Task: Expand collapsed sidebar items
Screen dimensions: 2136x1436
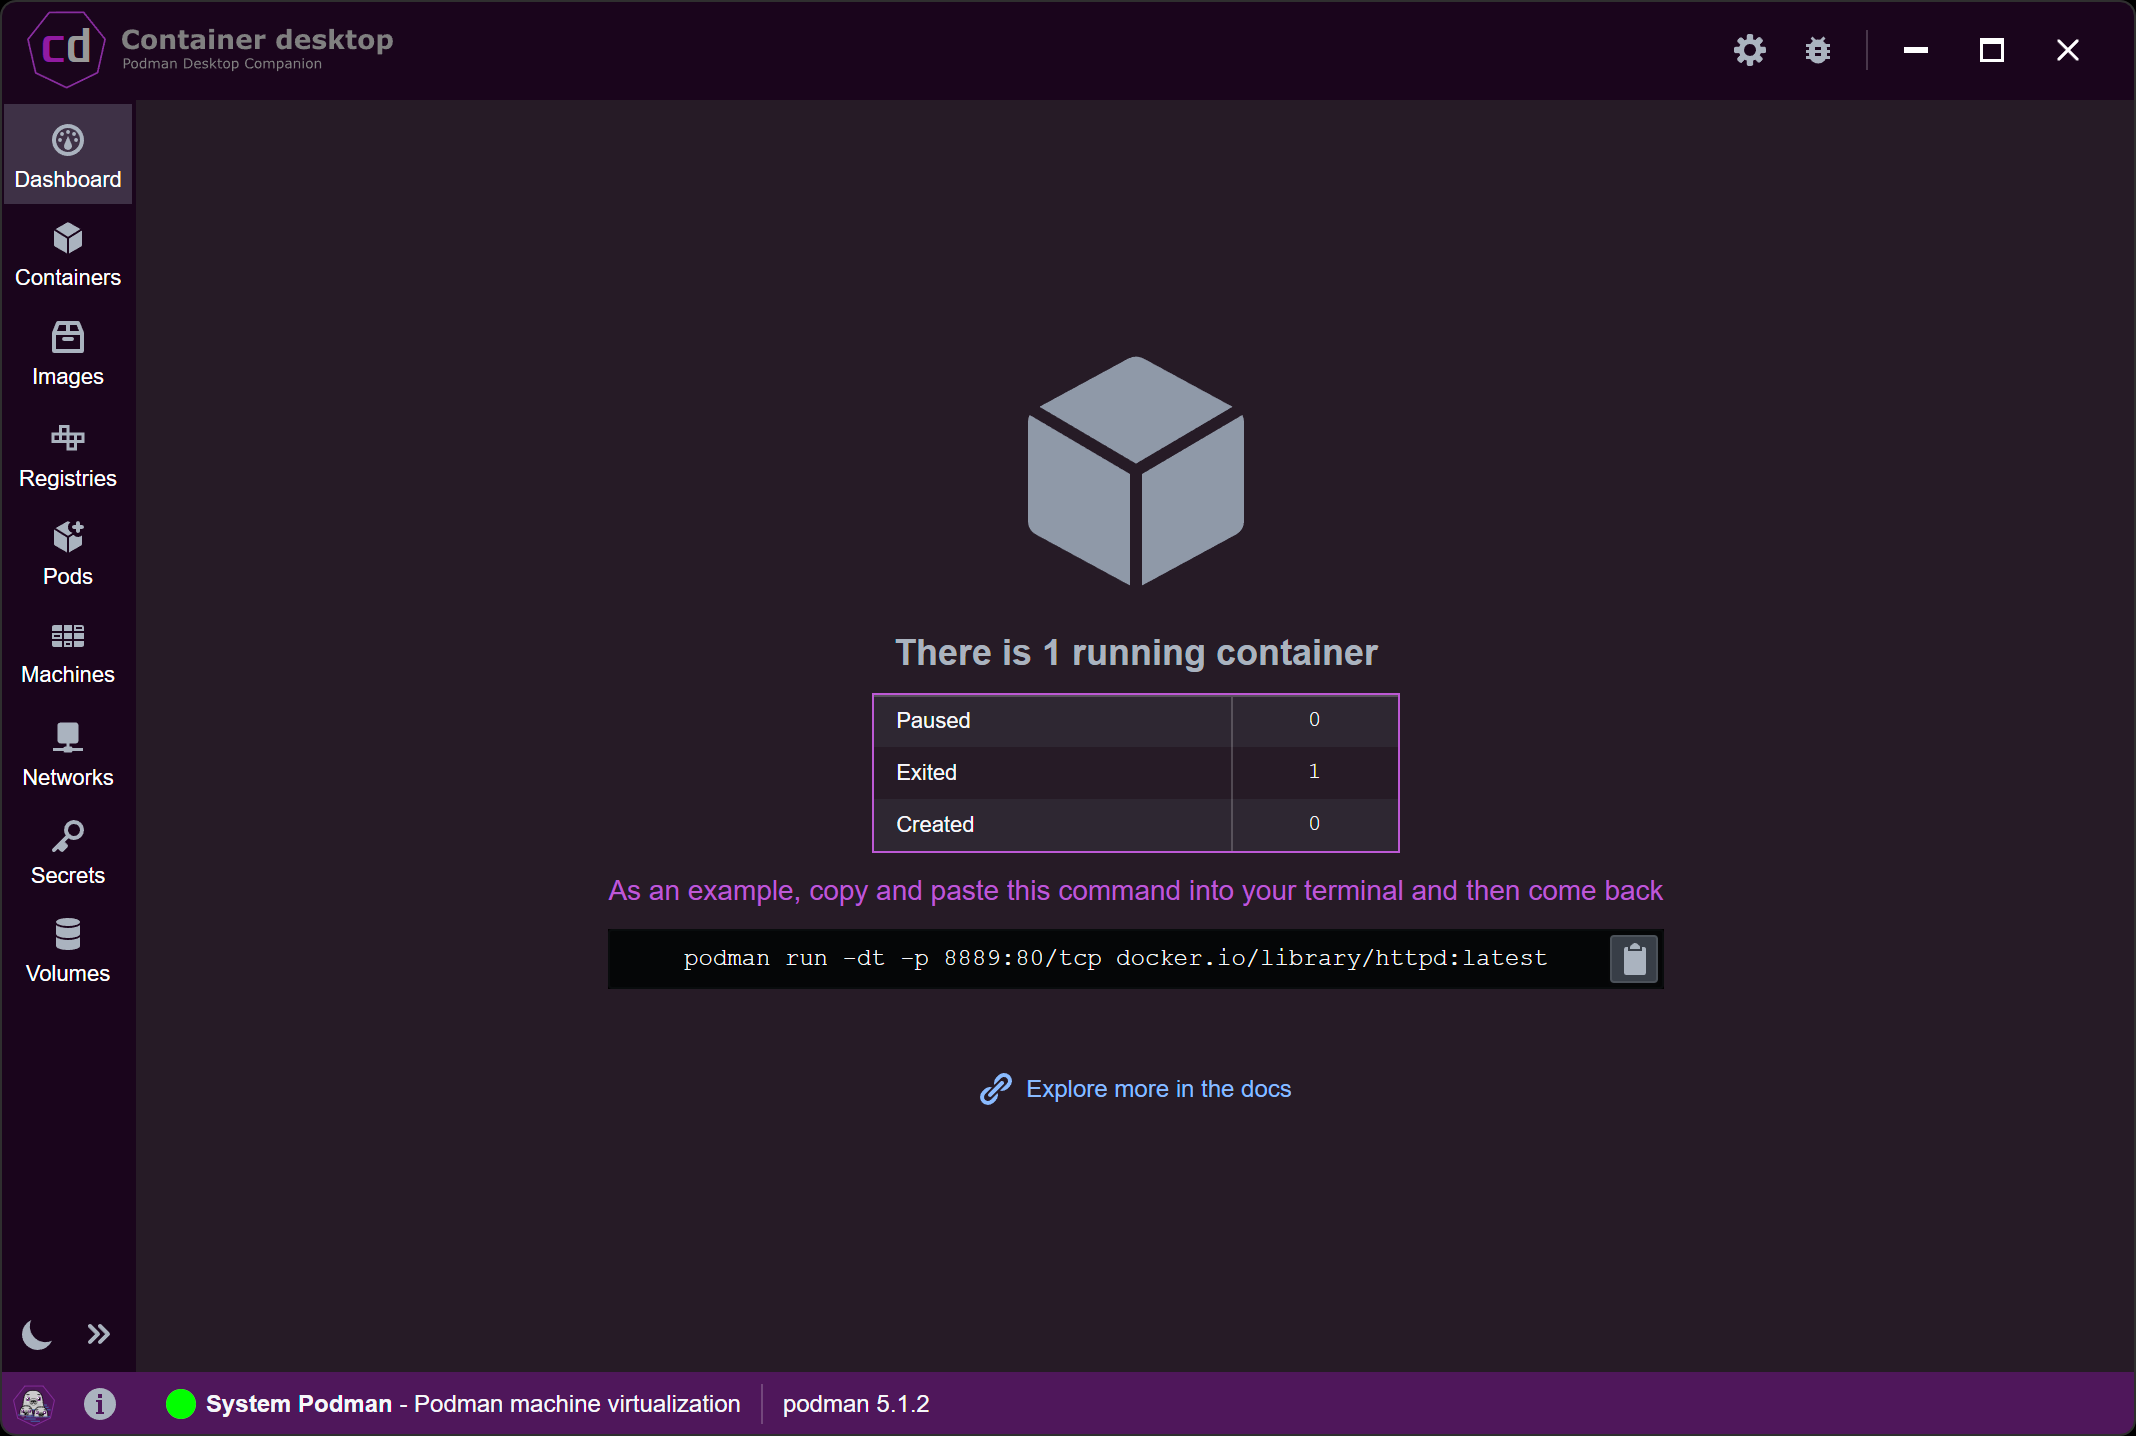Action: (99, 1335)
